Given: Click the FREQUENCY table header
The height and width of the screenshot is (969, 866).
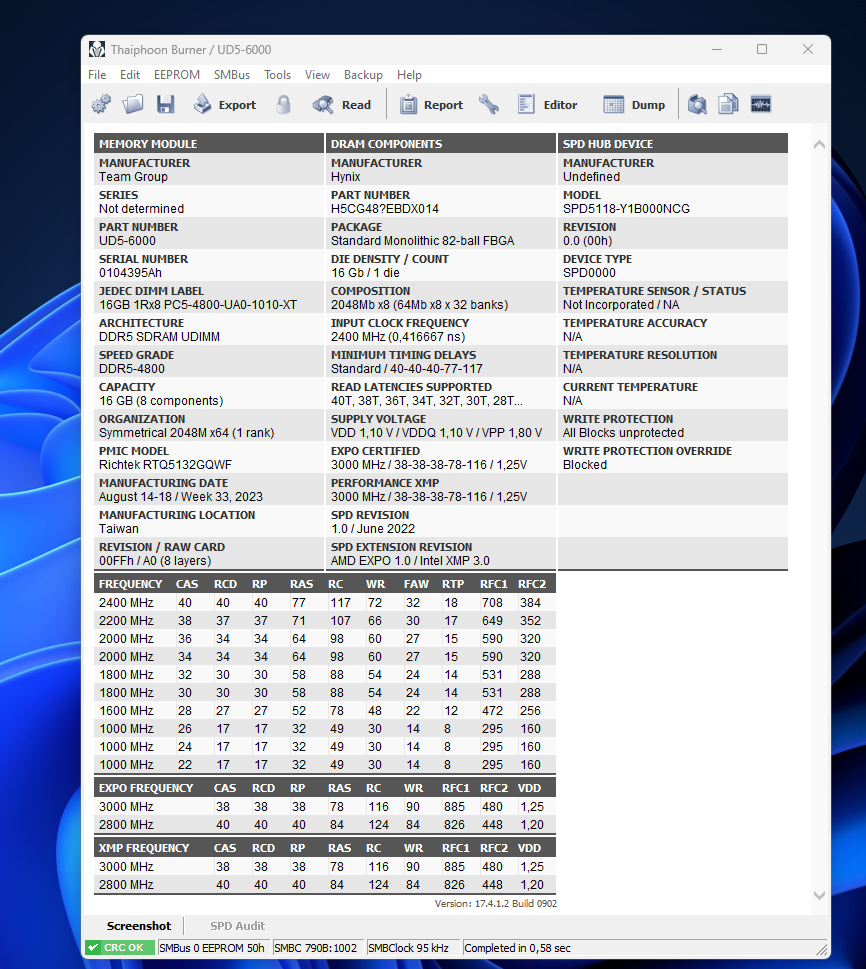Looking at the screenshot, I should pos(130,584).
